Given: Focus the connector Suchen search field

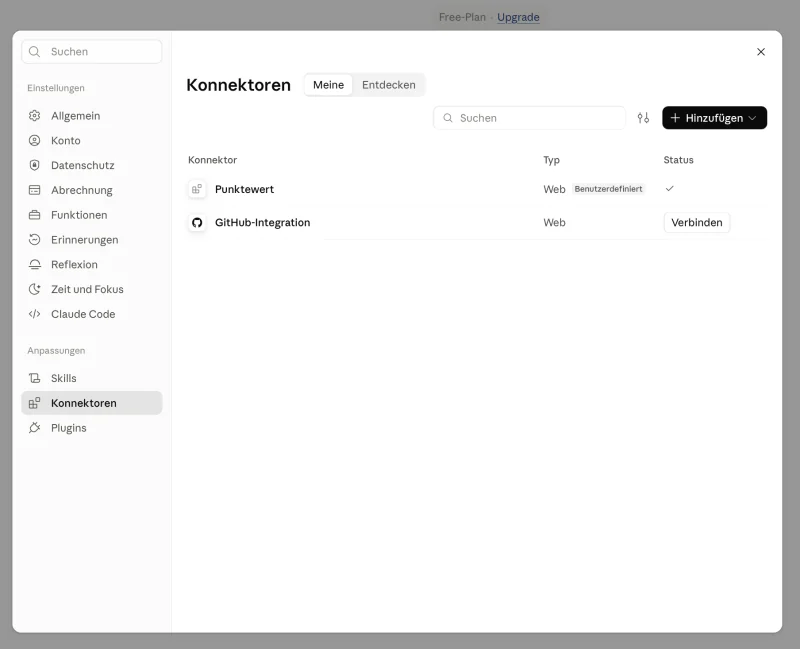Looking at the screenshot, I should click(x=529, y=118).
